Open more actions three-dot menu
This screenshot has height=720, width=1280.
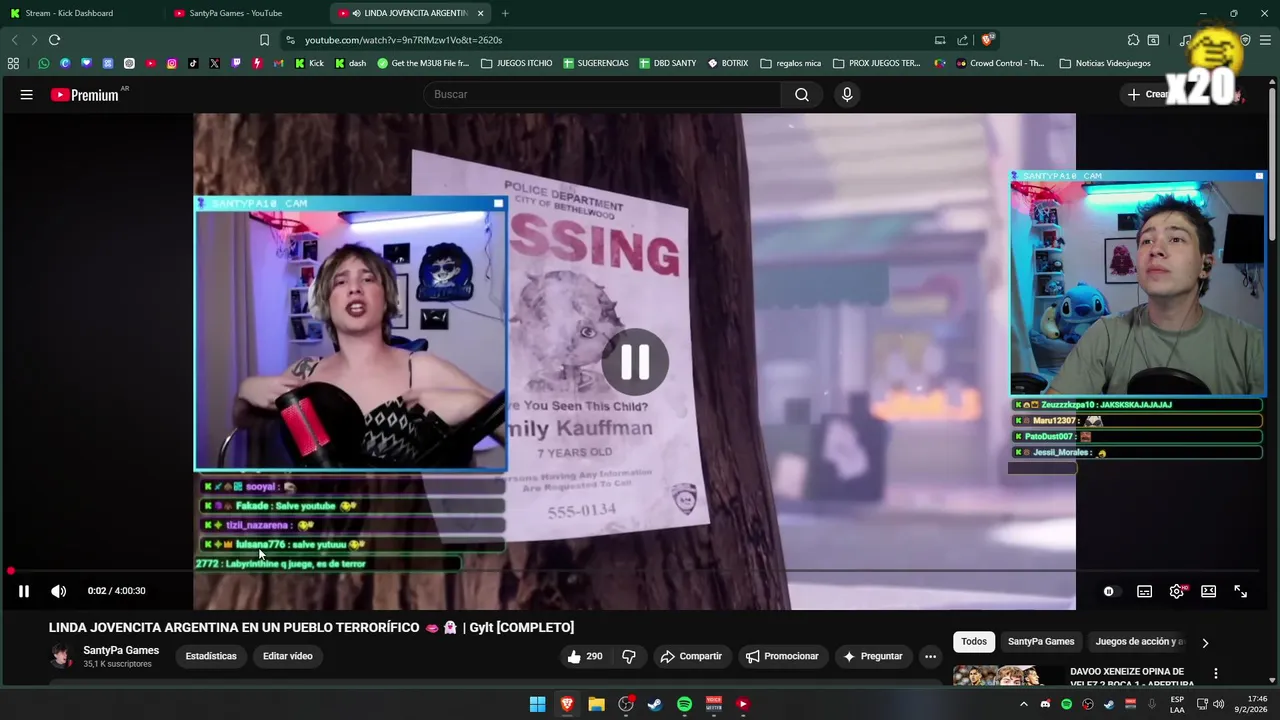930,657
